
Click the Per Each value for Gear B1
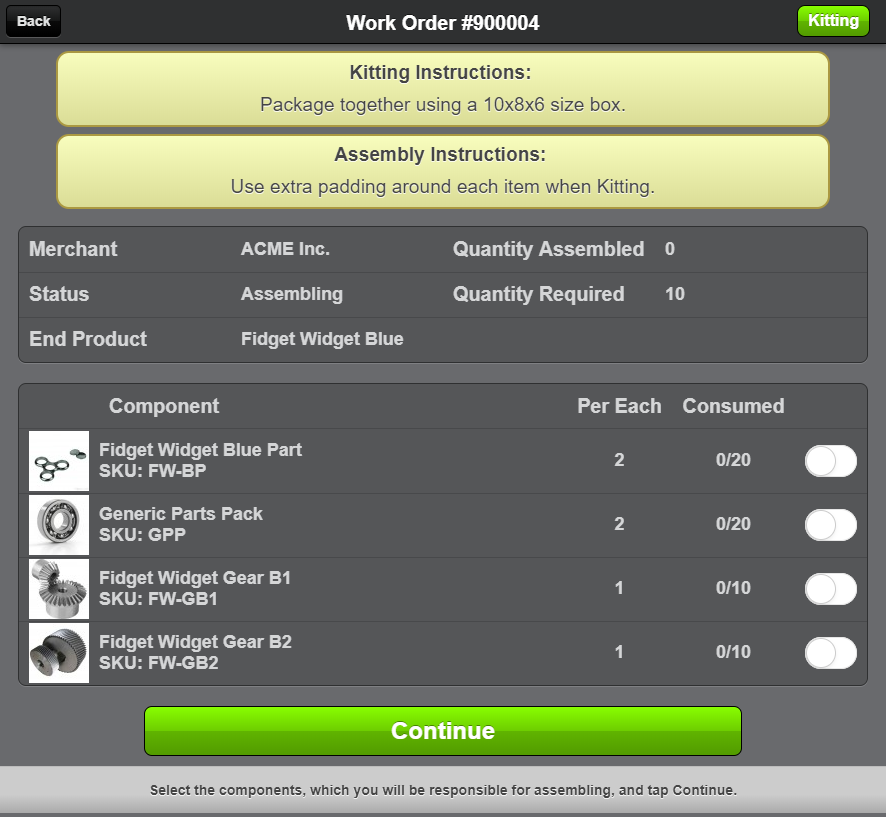click(619, 588)
